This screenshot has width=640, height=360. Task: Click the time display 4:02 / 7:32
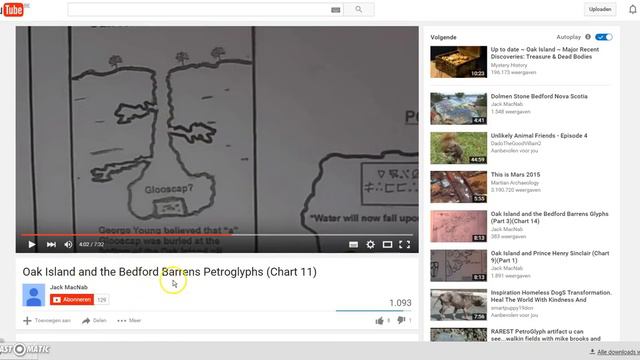click(91, 244)
